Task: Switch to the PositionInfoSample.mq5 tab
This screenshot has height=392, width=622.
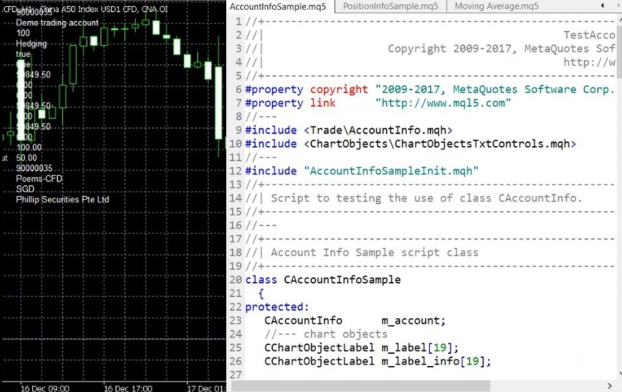Action: click(390, 6)
